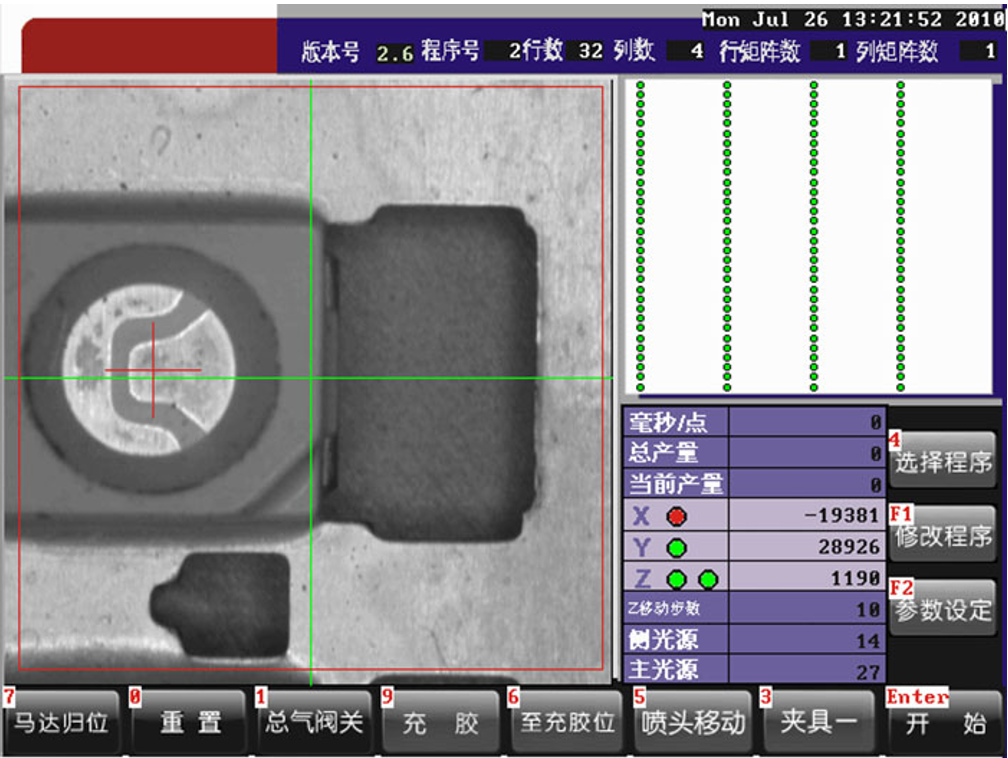Image resolution: width=1008 pixels, height=758 pixels.
Task: Click the top dot of the third dot column
Action: pos(814,85)
